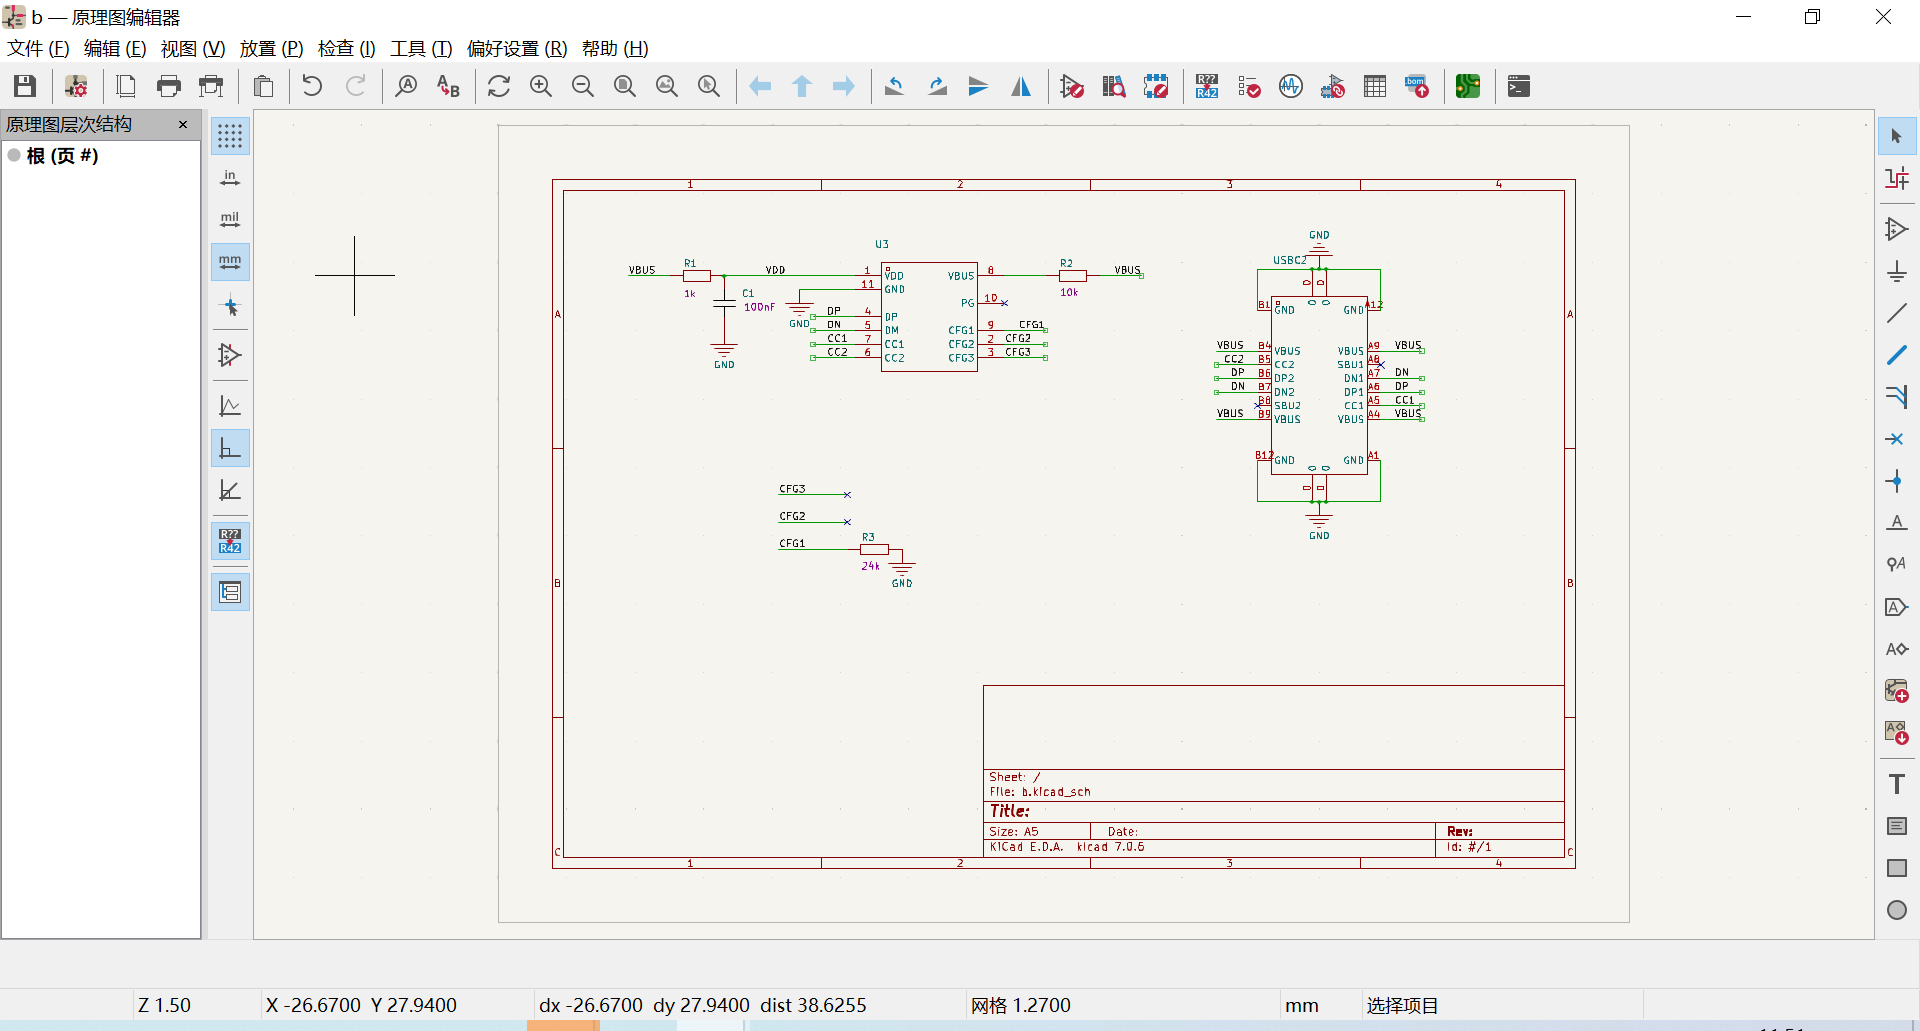Open the 检查 (I) menu
Viewport: 1920px width, 1031px height.
click(x=346, y=48)
